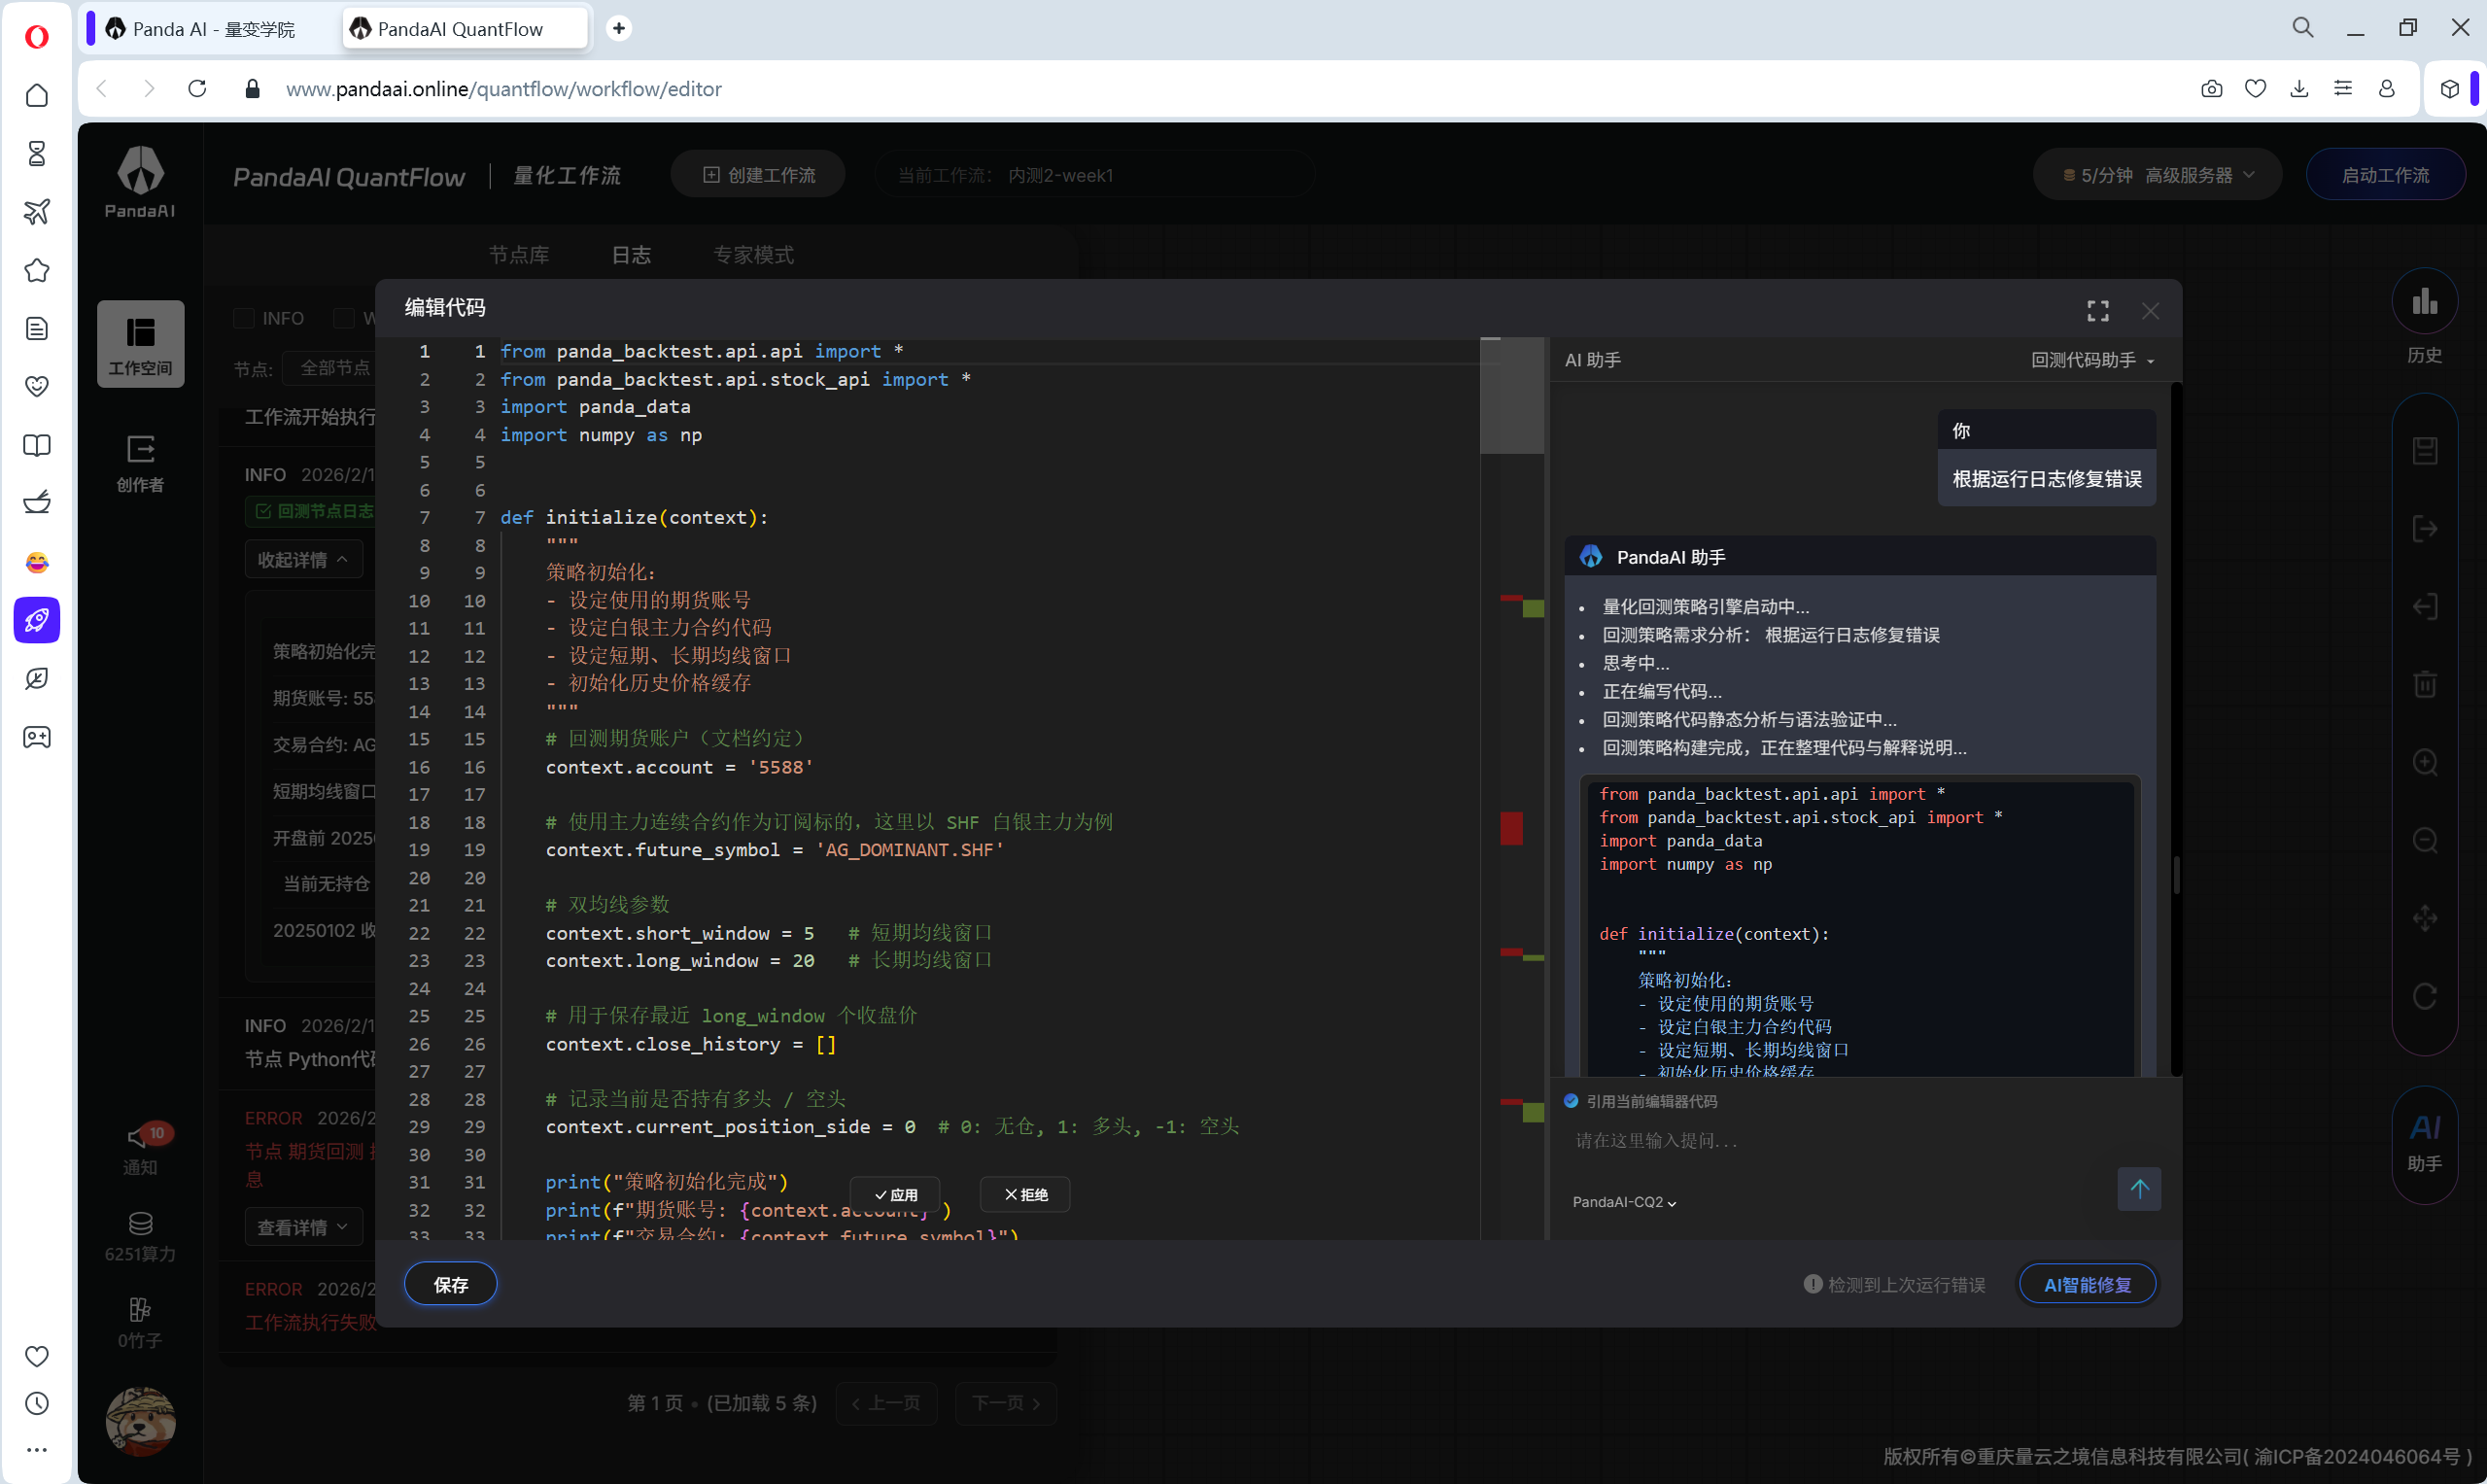Click the red diff marker in overview ruler

pyautogui.click(x=1511, y=828)
